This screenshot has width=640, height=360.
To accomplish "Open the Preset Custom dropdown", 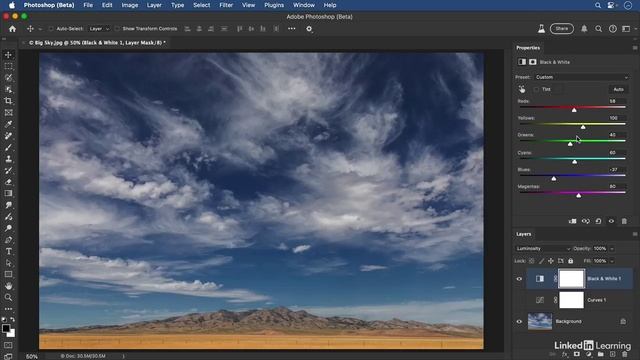I will click(581, 77).
